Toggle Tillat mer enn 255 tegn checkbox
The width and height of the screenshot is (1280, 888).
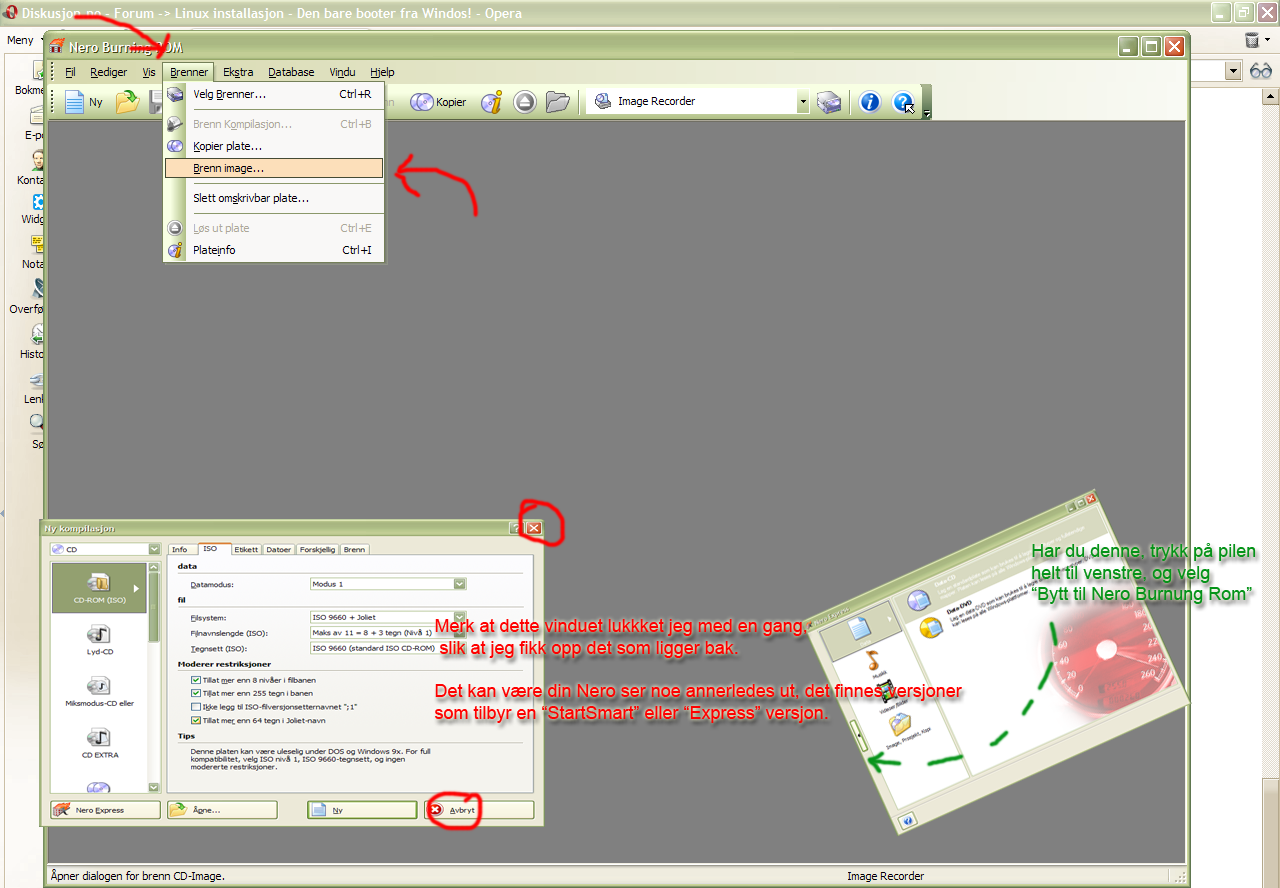(x=196, y=693)
